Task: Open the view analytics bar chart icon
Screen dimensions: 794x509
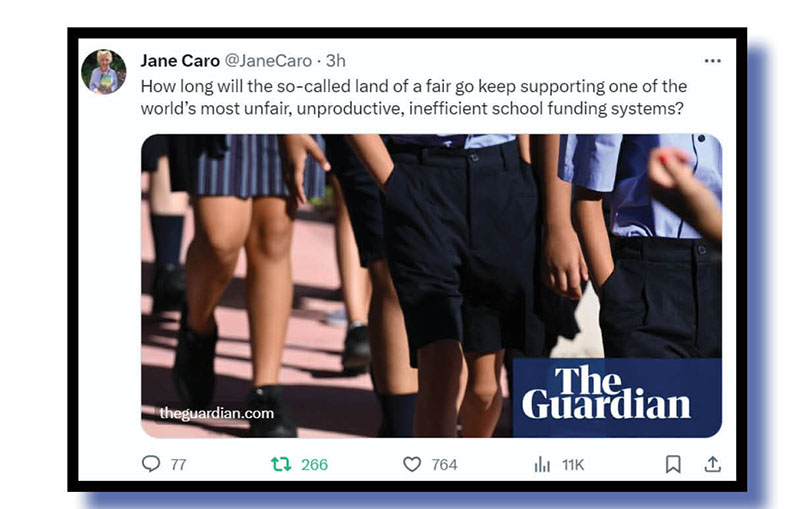Action: [x=542, y=464]
